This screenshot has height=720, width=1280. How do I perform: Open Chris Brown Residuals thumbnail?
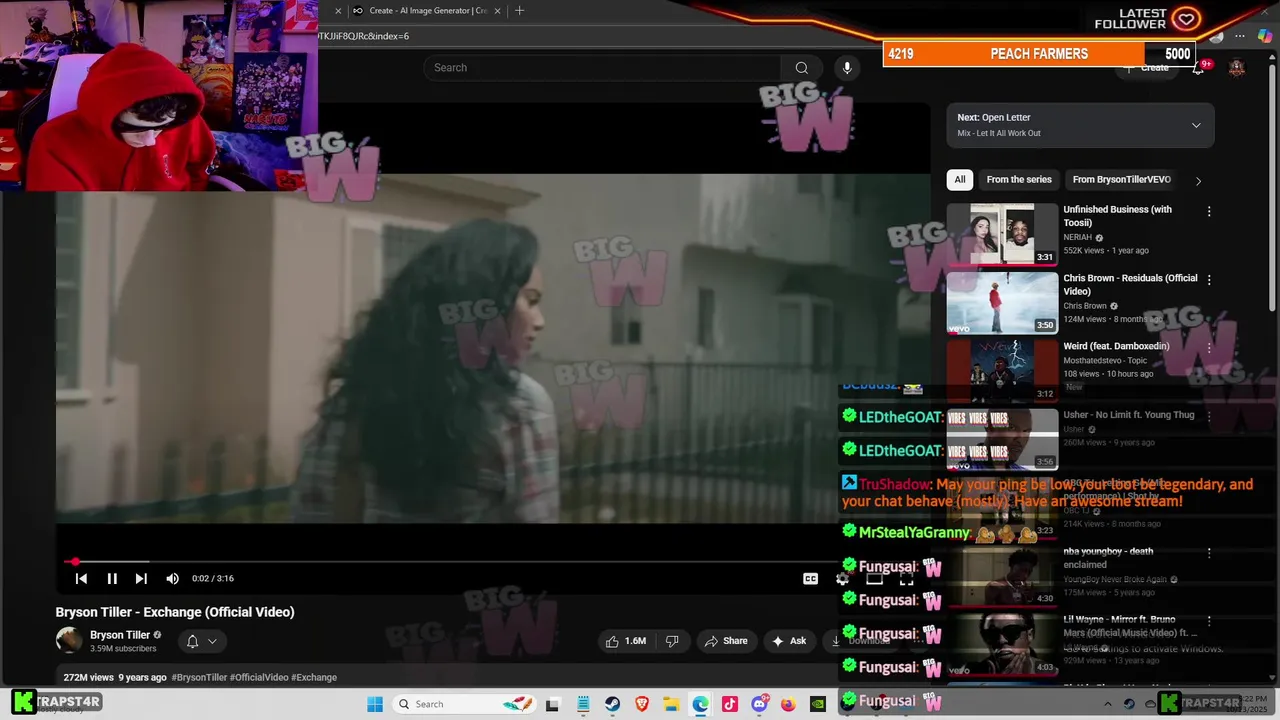pyautogui.click(x=1002, y=302)
